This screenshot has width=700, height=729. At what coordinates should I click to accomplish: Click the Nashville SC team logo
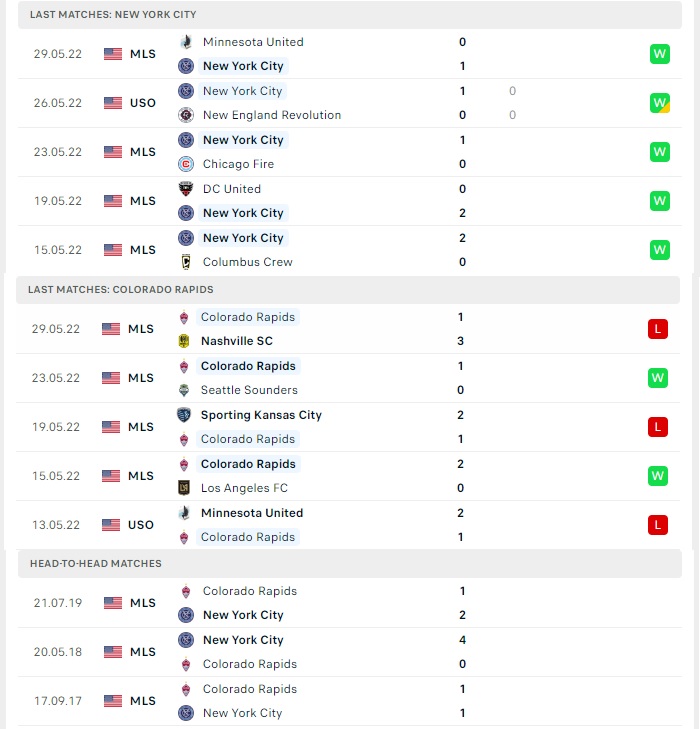point(184,341)
